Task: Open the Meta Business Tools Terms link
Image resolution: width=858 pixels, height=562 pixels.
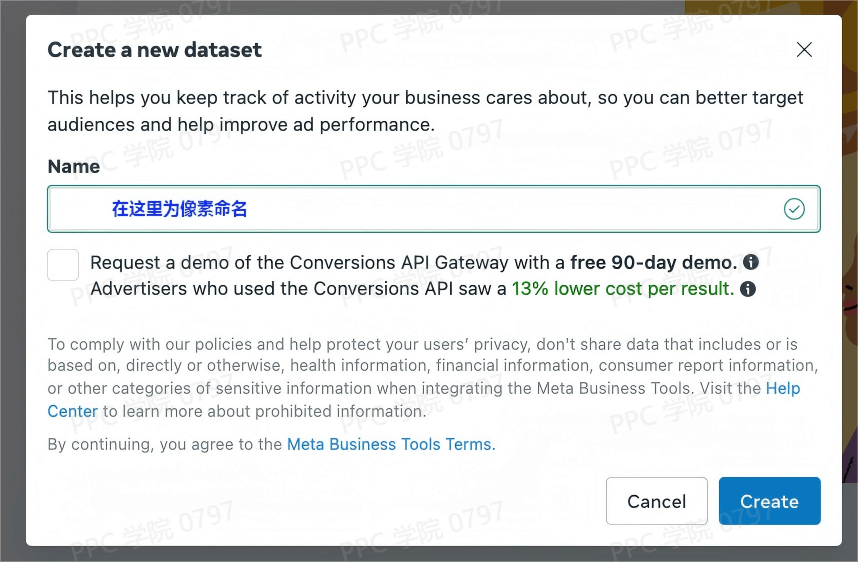Action: click(x=391, y=444)
